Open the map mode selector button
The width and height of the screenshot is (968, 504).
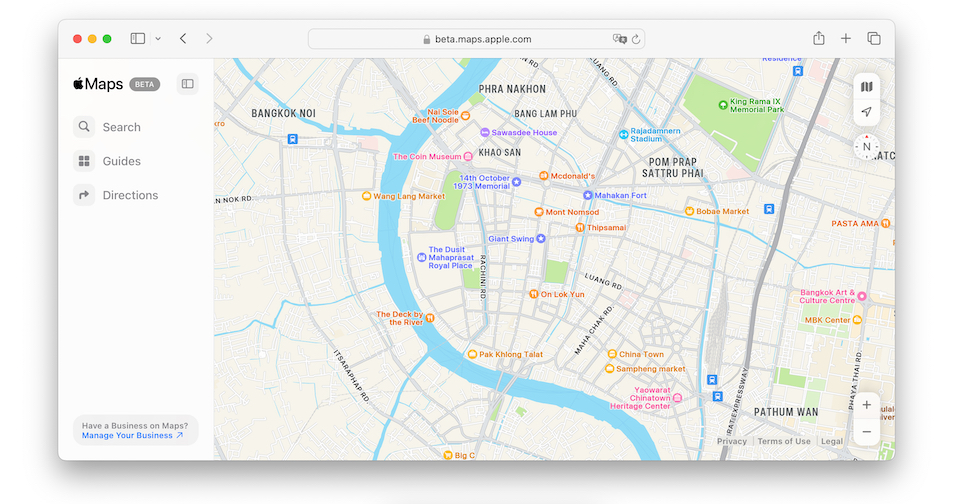point(866,87)
